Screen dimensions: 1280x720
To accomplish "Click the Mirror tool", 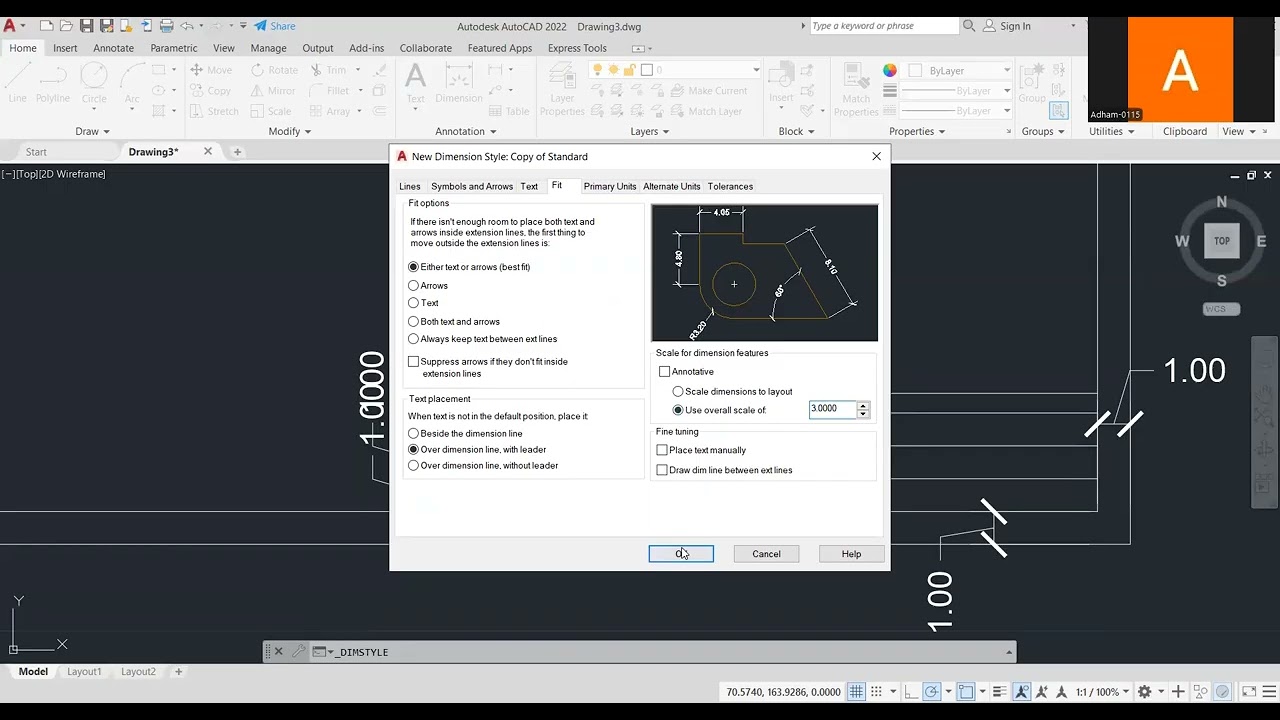I will click(273, 91).
